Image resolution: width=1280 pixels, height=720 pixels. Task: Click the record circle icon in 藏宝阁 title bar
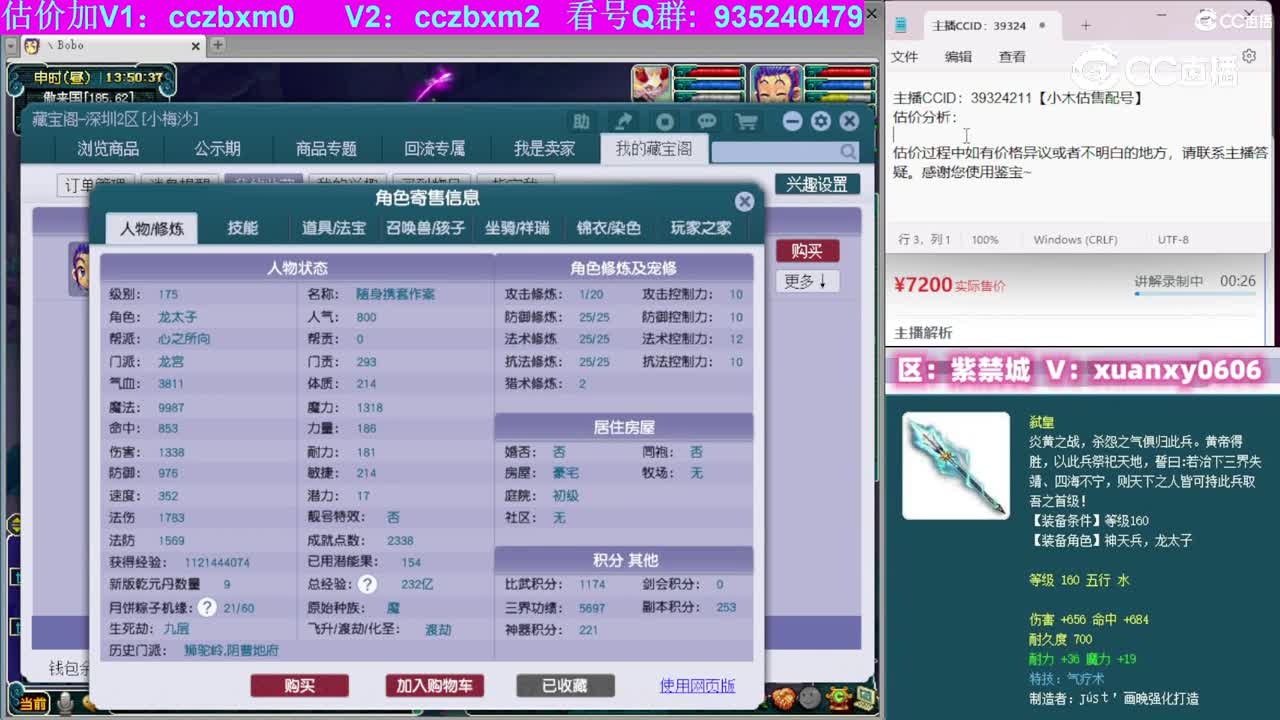665,122
